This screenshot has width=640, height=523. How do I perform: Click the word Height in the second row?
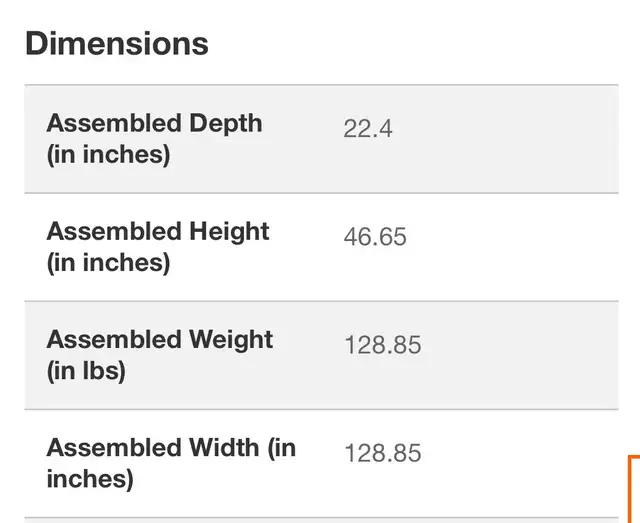click(x=229, y=232)
